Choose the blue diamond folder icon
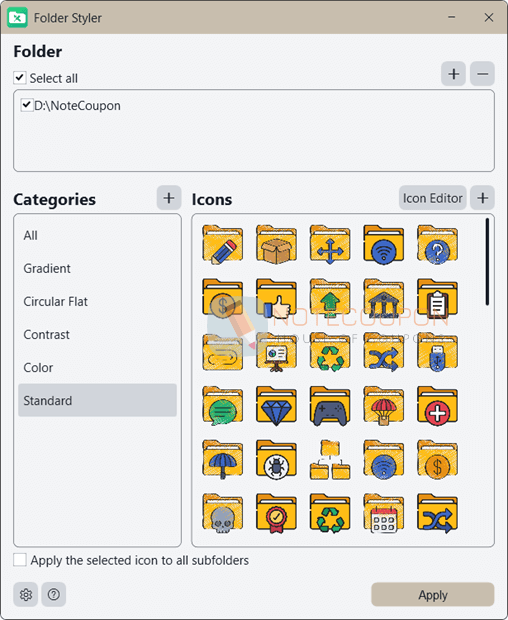Image resolution: width=508 pixels, height=620 pixels. click(276, 406)
